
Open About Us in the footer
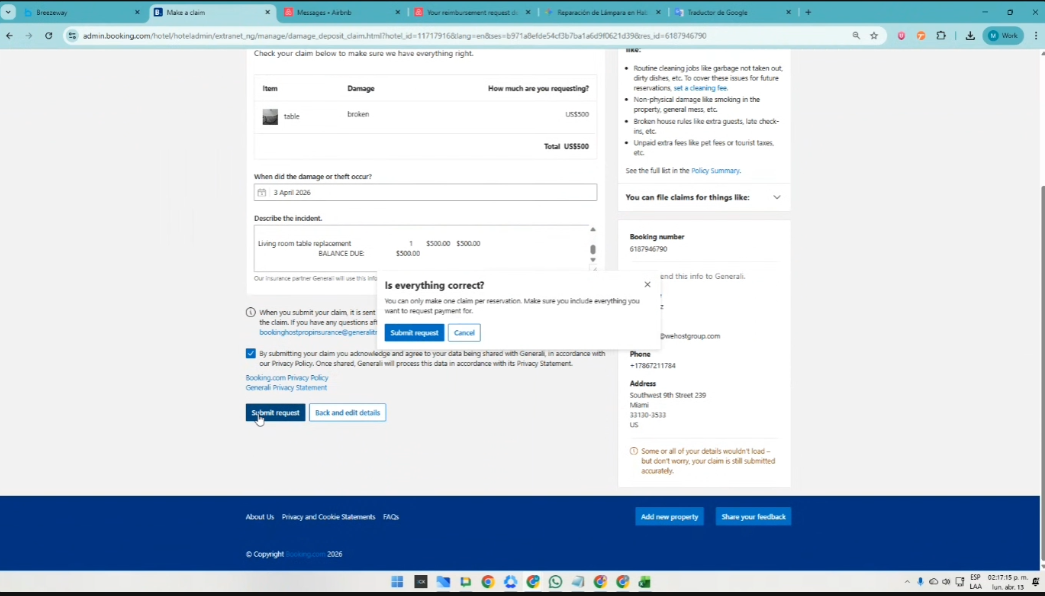tap(260, 517)
